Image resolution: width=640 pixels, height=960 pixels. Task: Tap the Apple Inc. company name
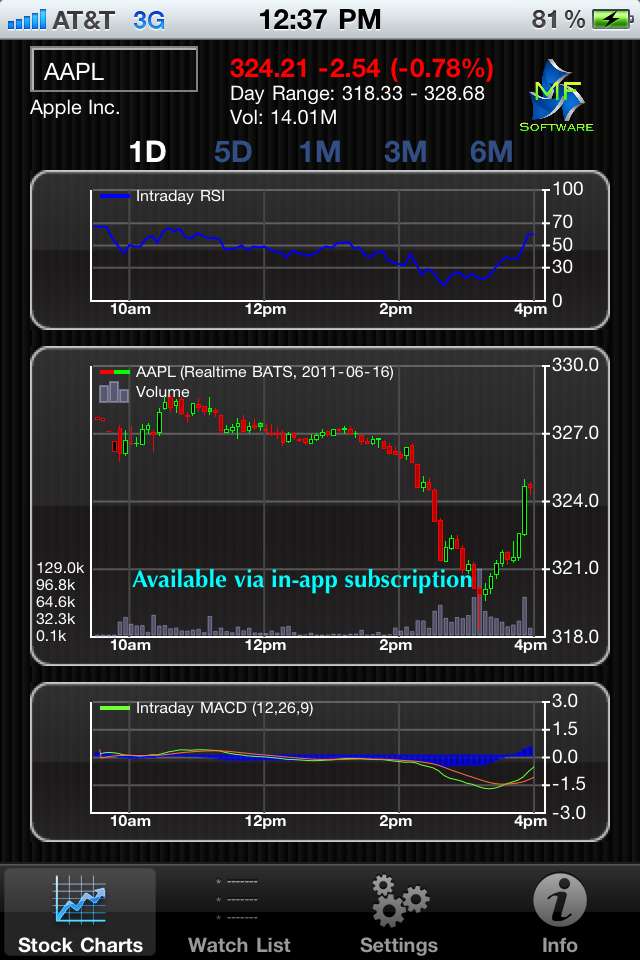[x=75, y=107]
